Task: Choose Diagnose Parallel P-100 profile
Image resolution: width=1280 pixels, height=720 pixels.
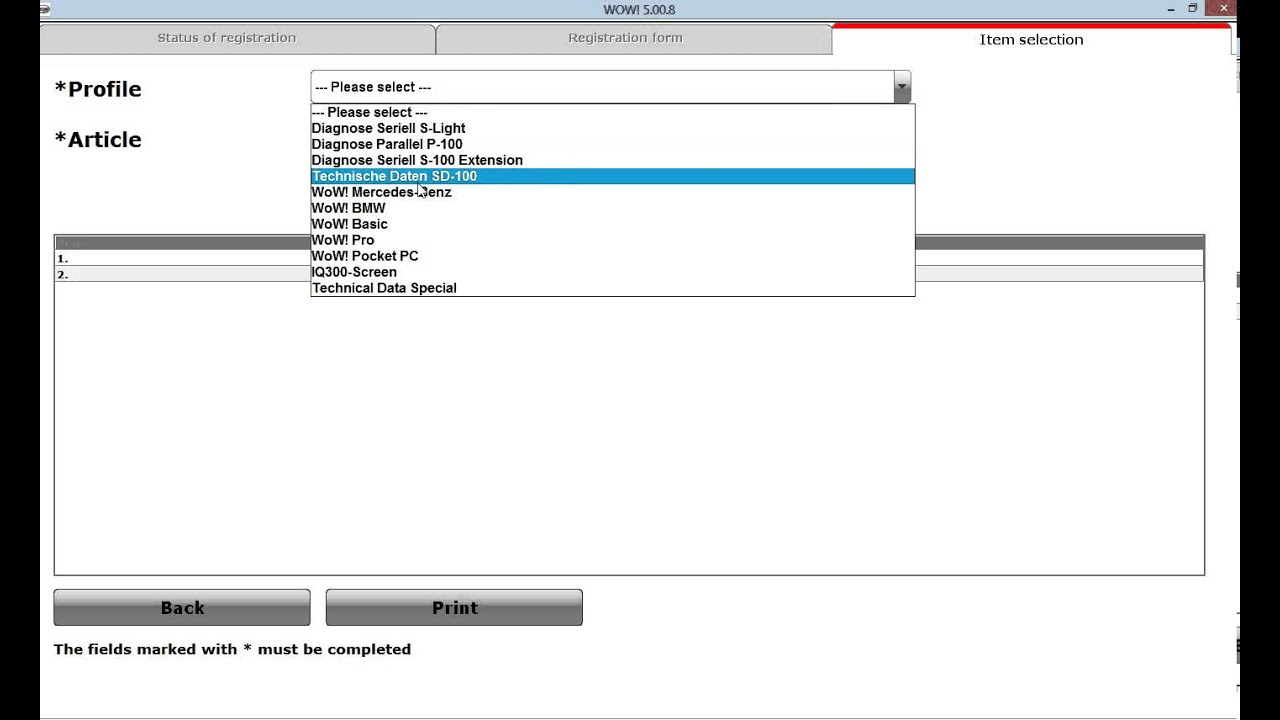Action: coord(613,144)
